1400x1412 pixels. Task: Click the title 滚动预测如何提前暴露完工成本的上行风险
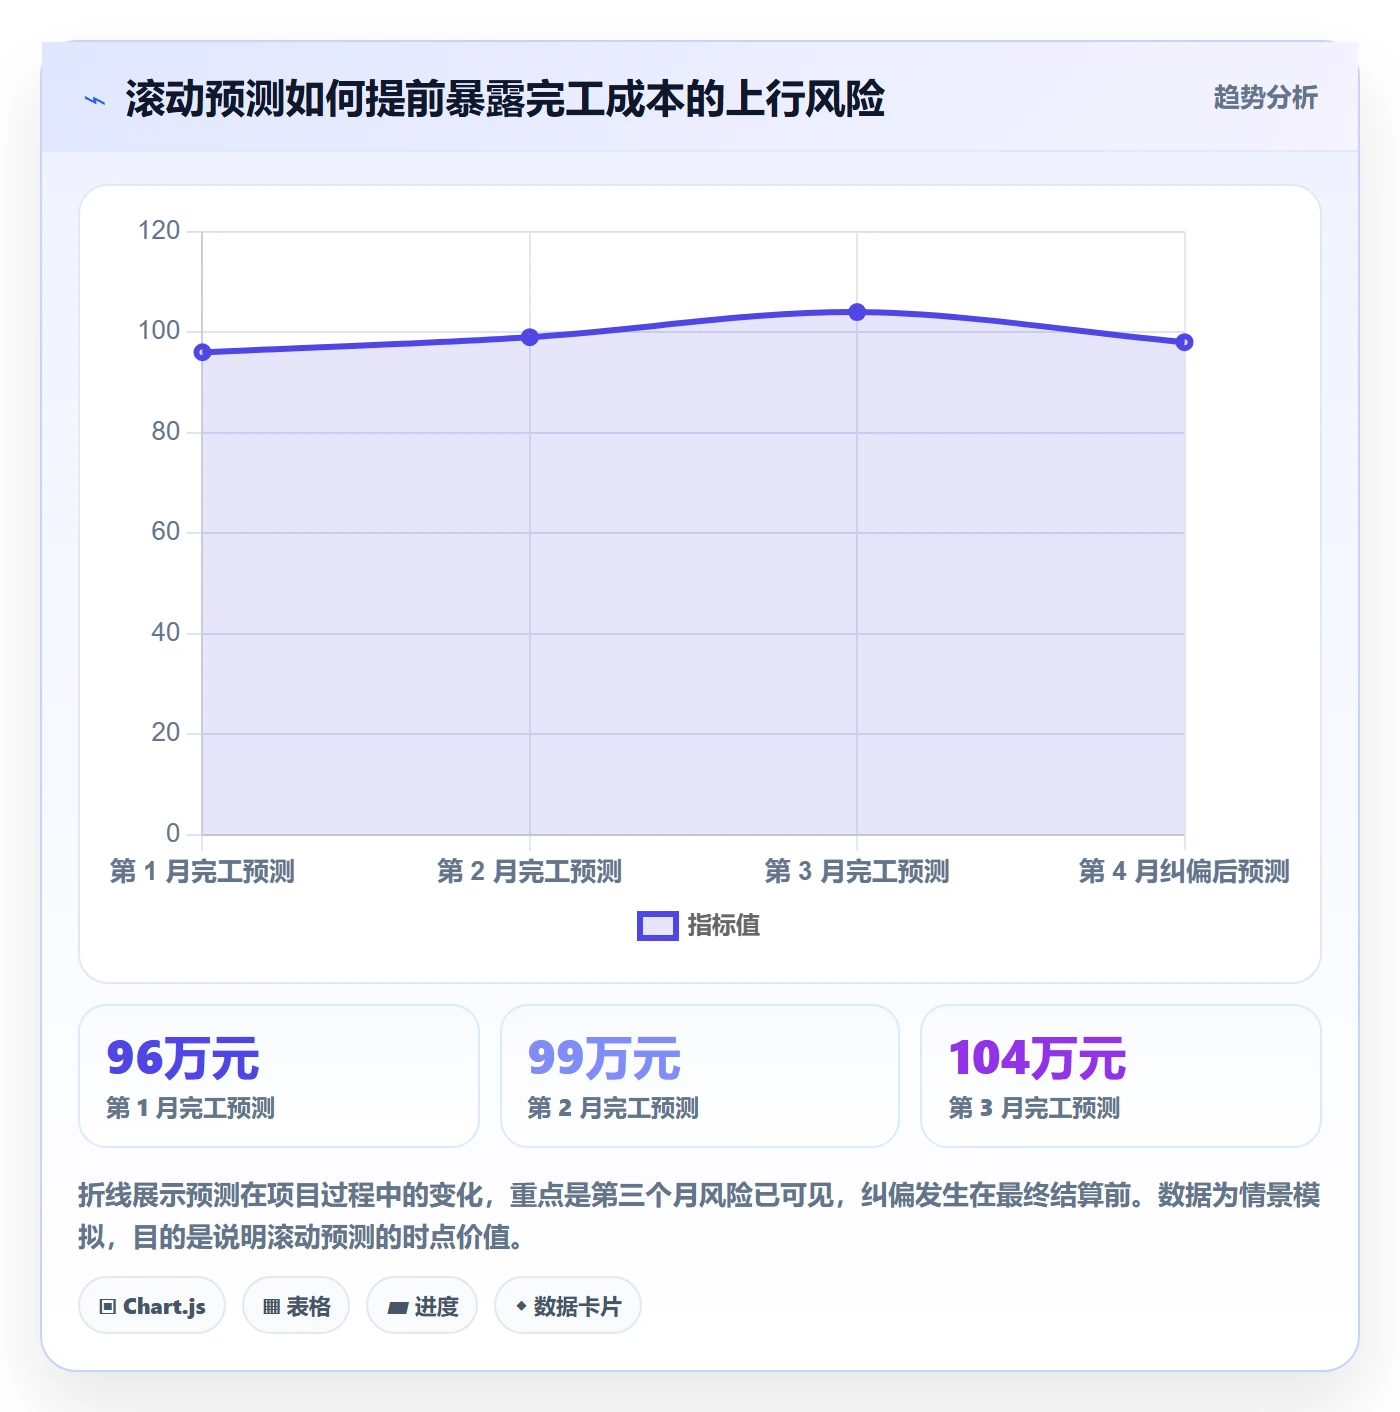(x=505, y=99)
